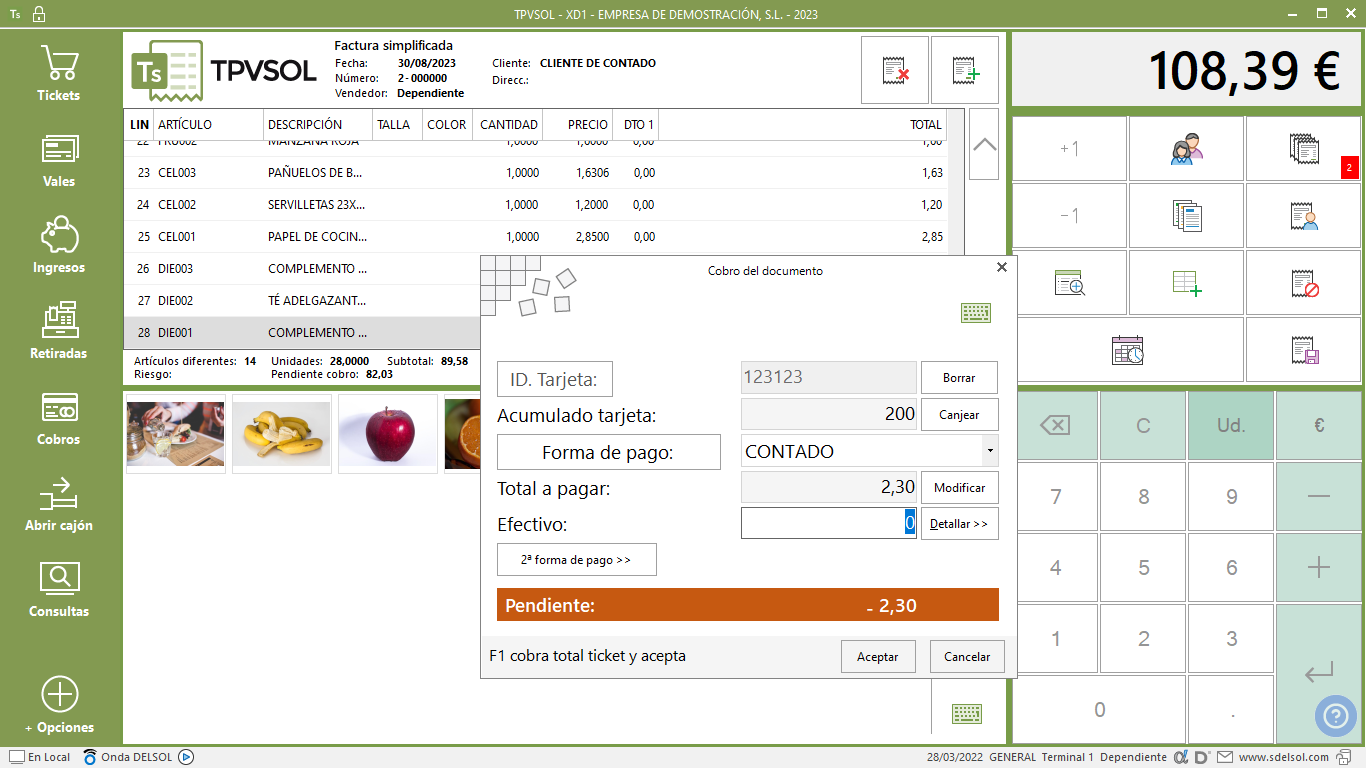Image resolution: width=1366 pixels, height=768 pixels.
Task: Select the red apple product thumbnail
Action: [388, 433]
